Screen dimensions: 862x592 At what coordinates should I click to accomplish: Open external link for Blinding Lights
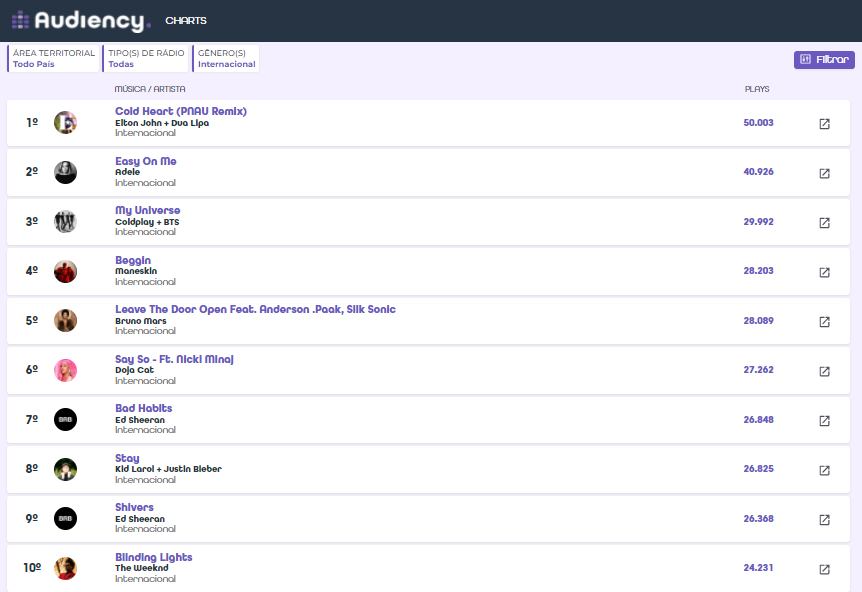(824, 569)
